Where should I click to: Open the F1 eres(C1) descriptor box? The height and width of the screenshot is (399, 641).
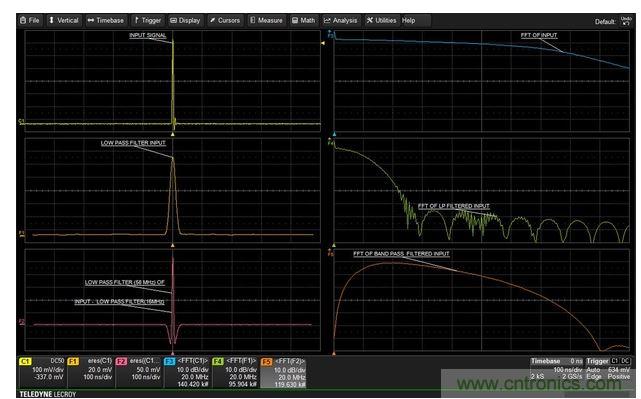click(x=90, y=372)
